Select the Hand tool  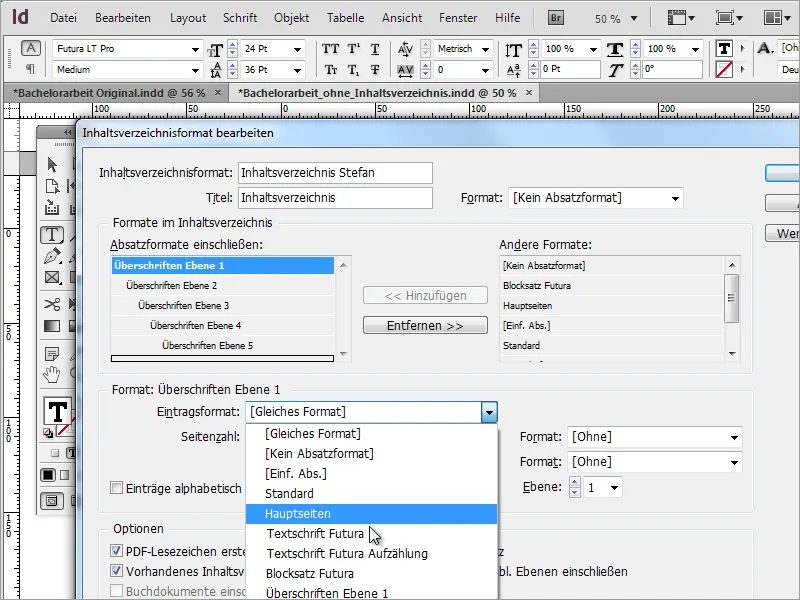pos(52,374)
